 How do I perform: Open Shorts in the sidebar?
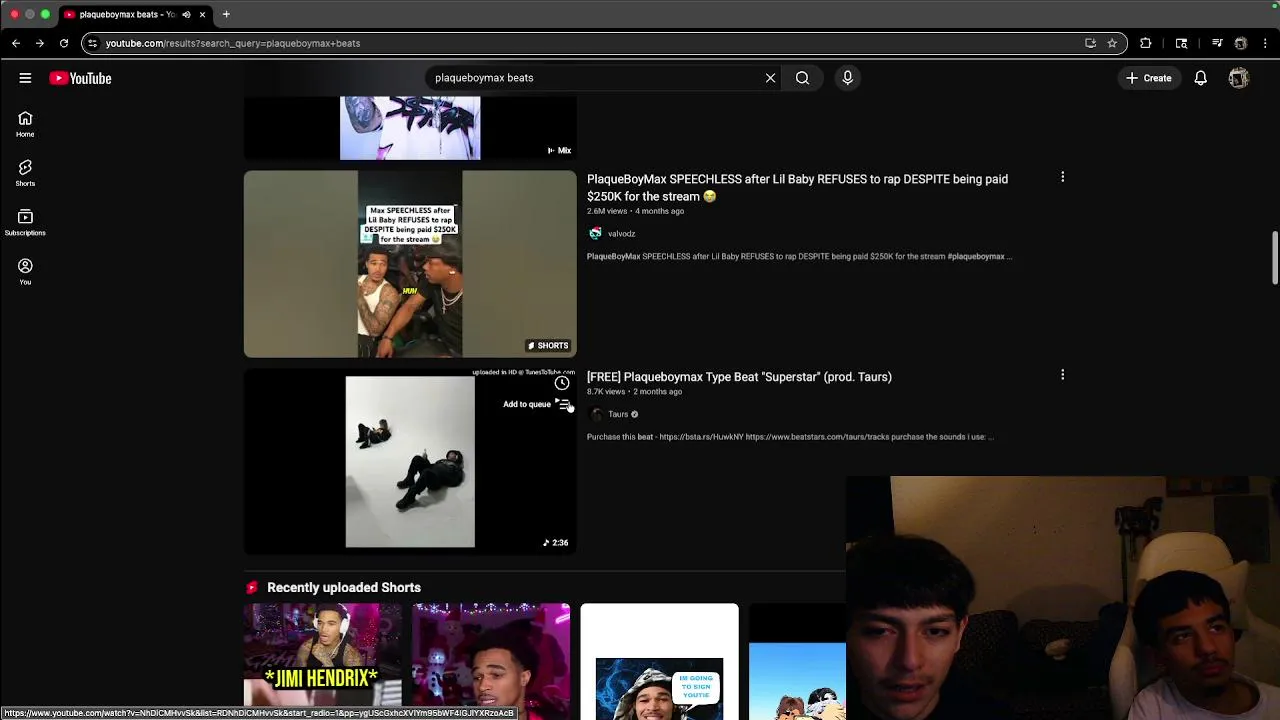(25, 173)
